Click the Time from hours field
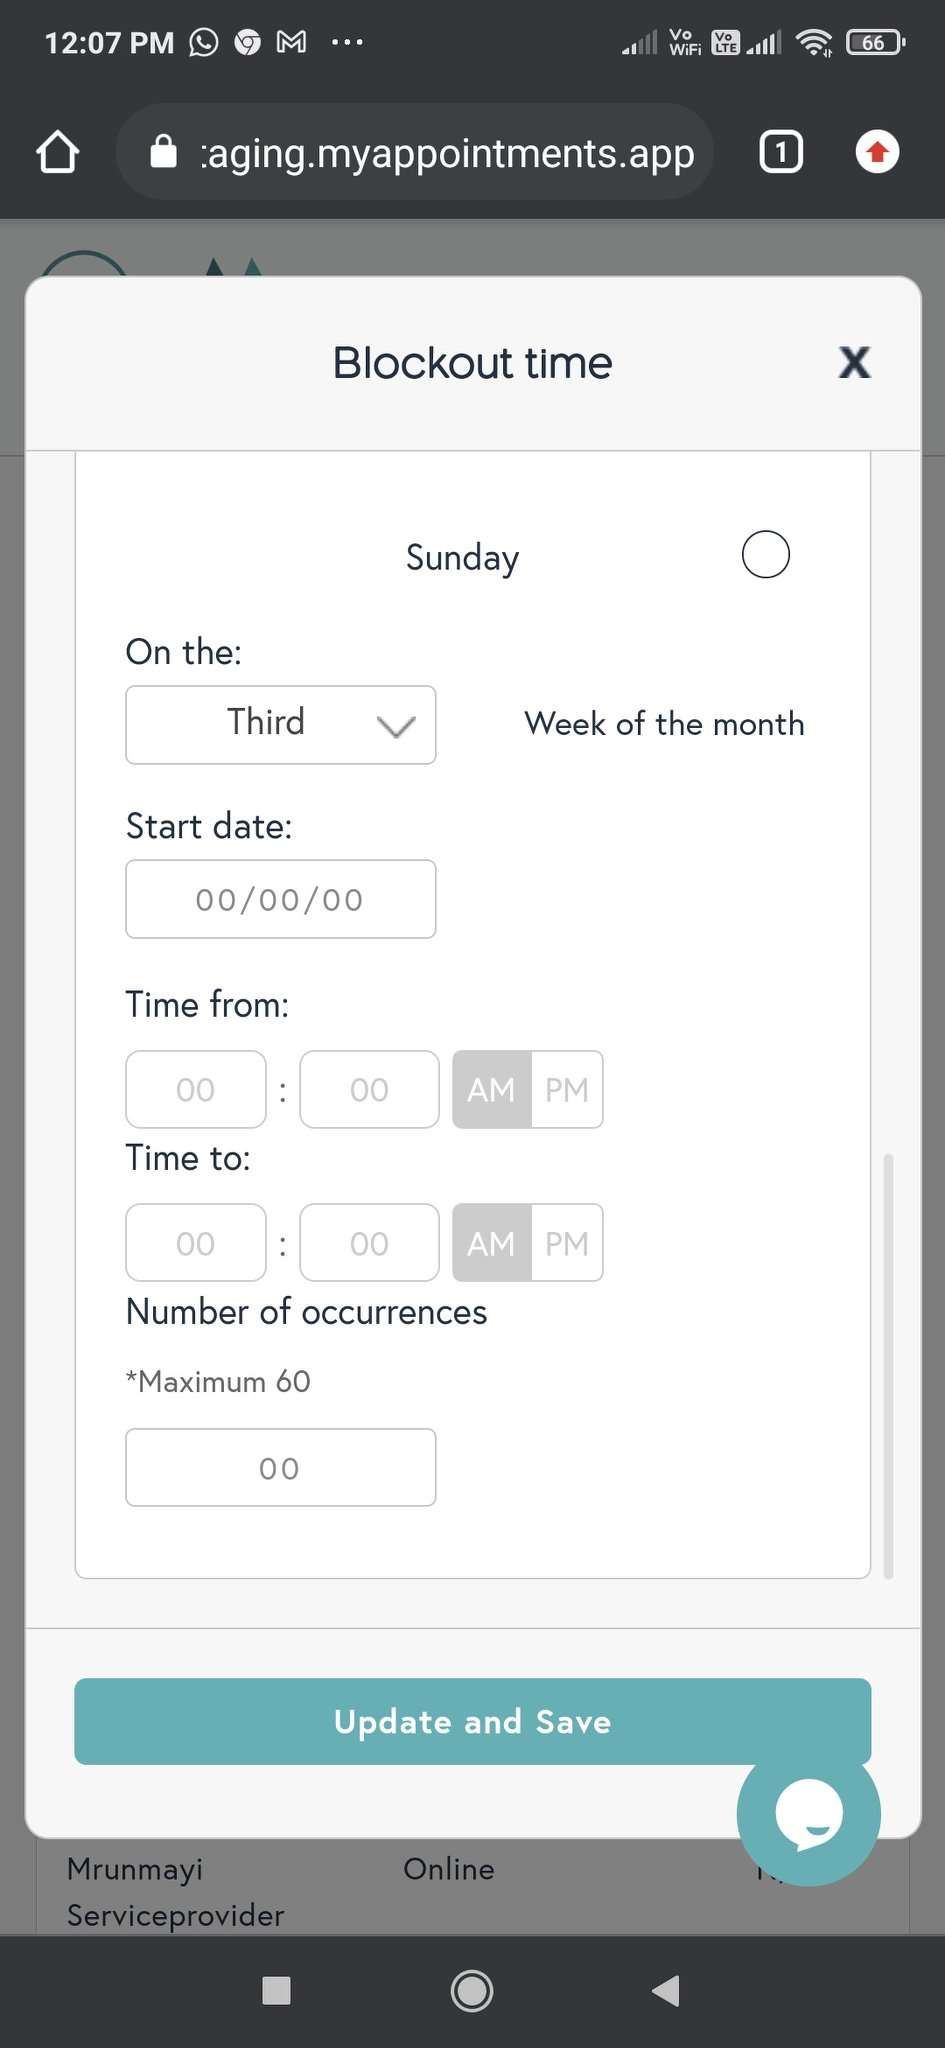The width and height of the screenshot is (945, 2048). click(x=196, y=1089)
